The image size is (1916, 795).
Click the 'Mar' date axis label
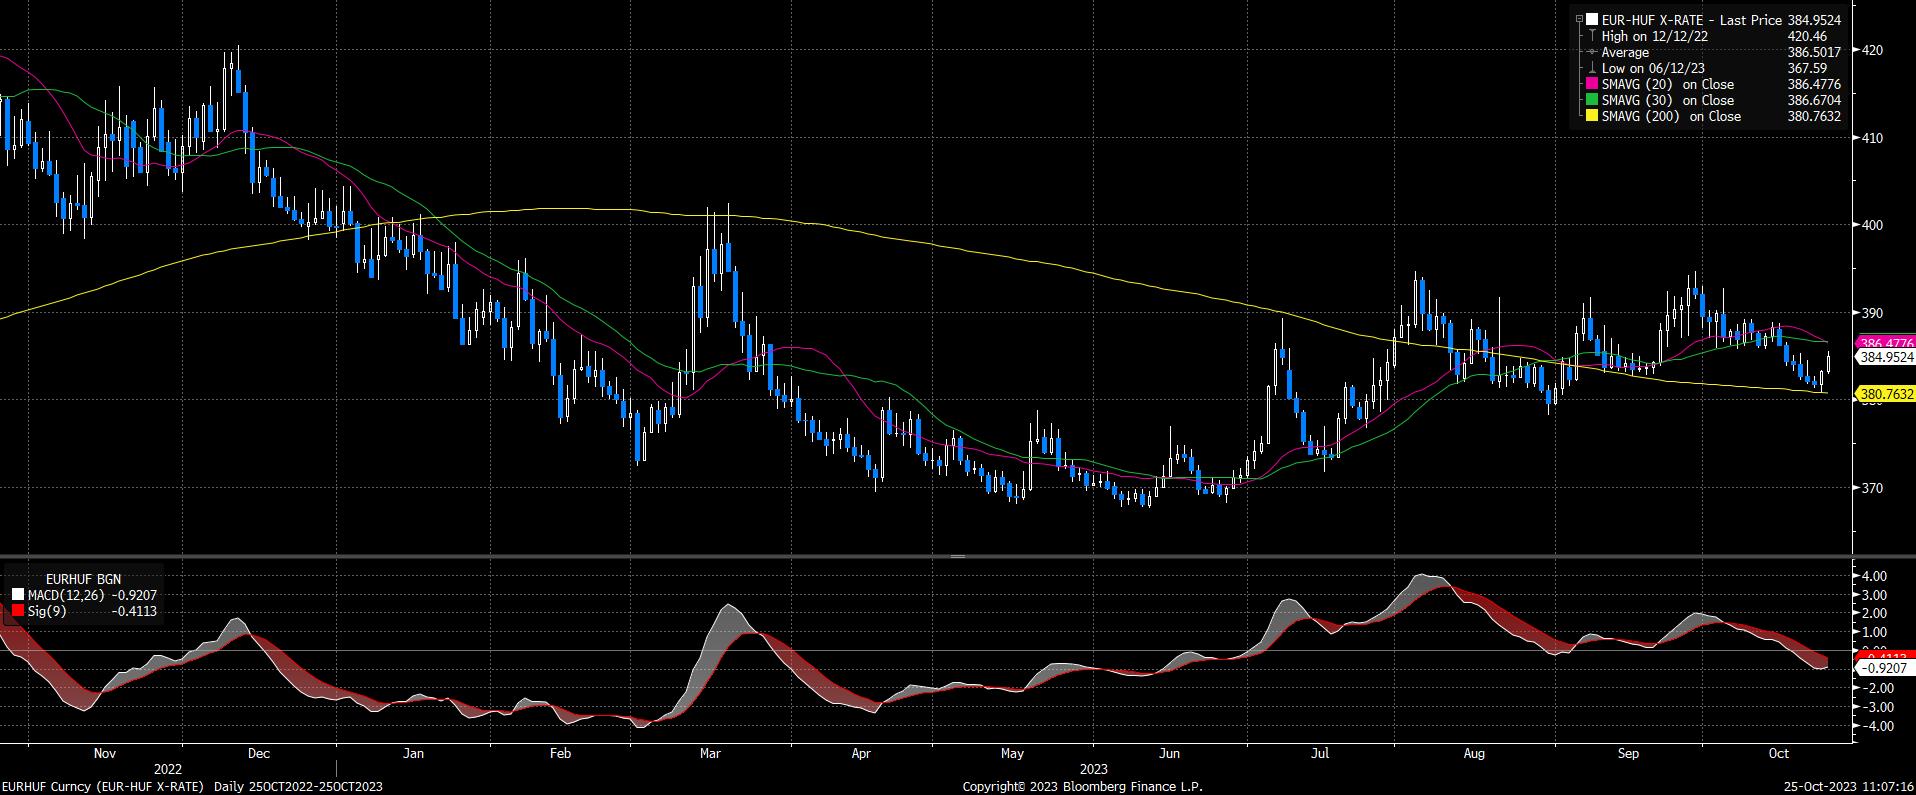[x=710, y=753]
